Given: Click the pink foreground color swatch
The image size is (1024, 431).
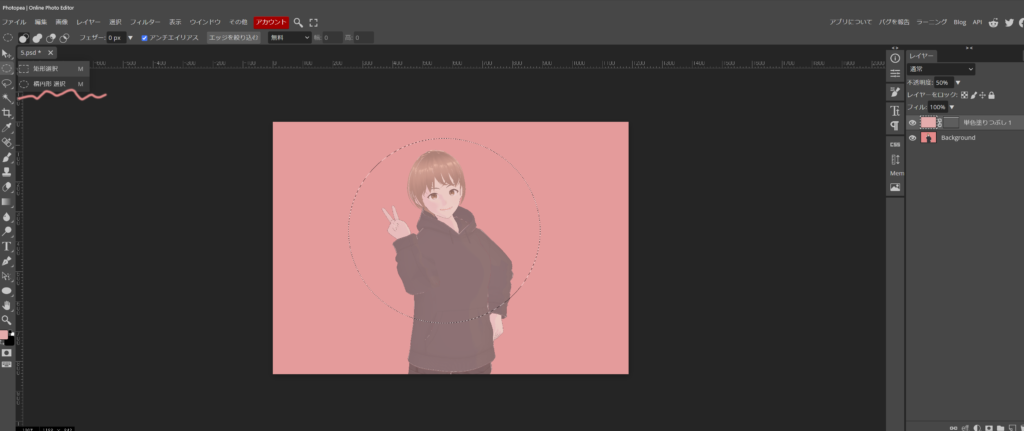Looking at the screenshot, I should click(4, 335).
